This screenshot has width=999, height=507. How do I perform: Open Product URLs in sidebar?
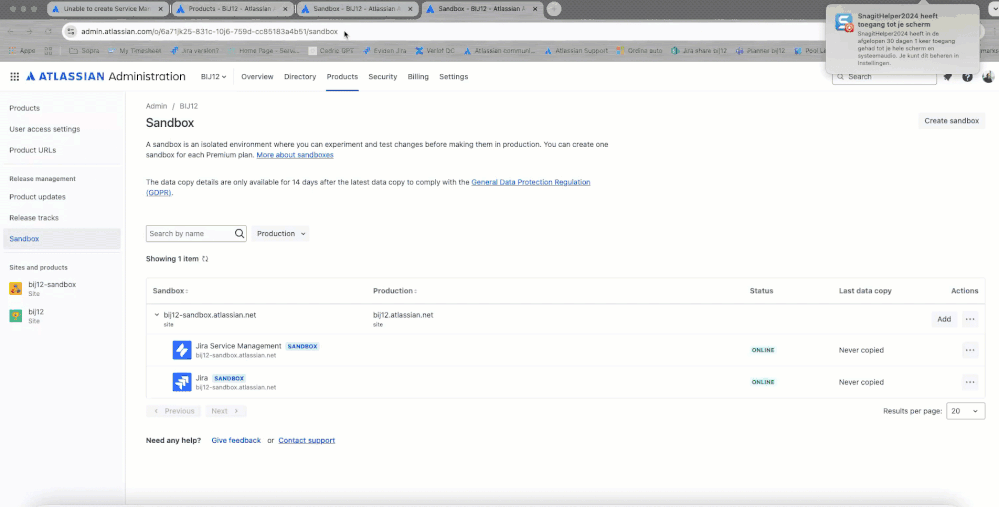tap(32, 150)
